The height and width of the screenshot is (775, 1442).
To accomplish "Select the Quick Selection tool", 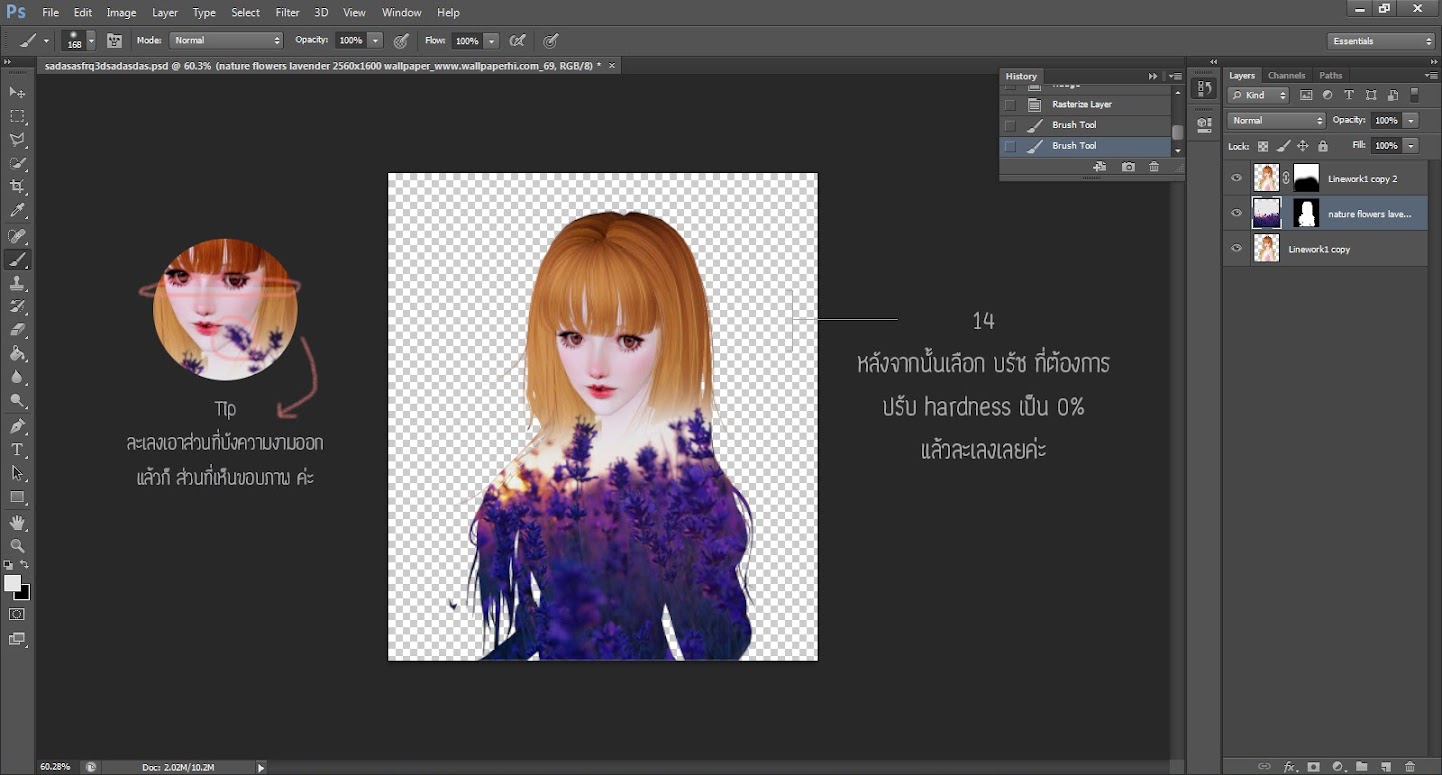I will click(x=17, y=164).
